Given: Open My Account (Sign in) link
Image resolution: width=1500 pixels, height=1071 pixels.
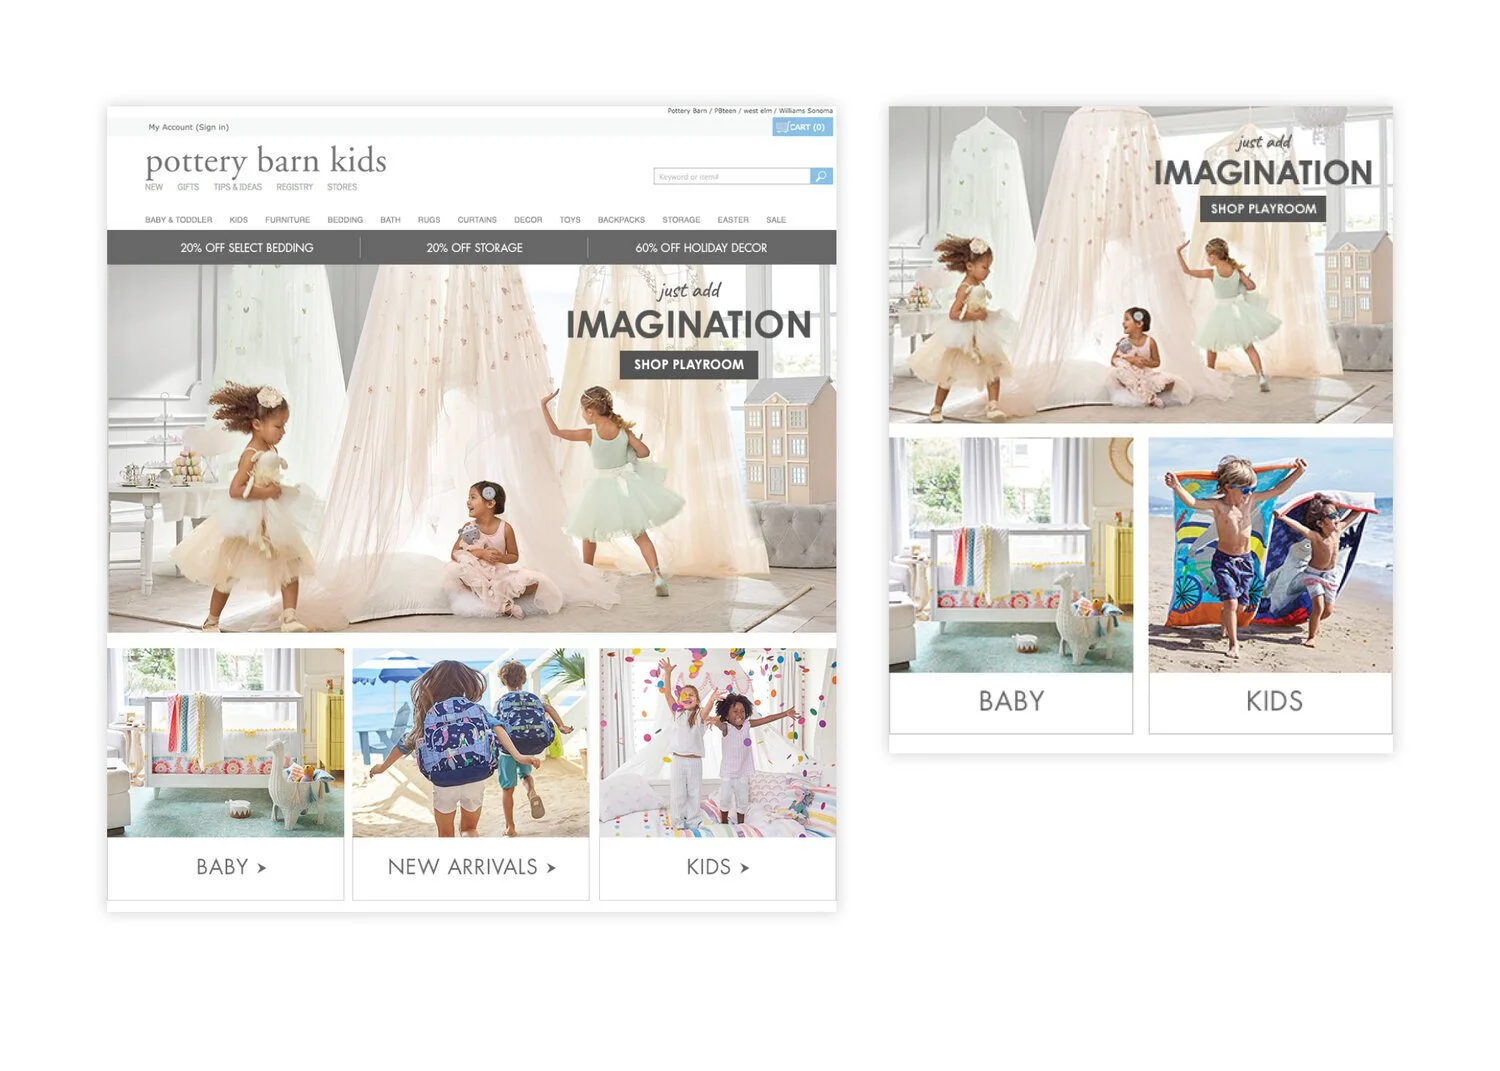Looking at the screenshot, I should click(x=189, y=127).
